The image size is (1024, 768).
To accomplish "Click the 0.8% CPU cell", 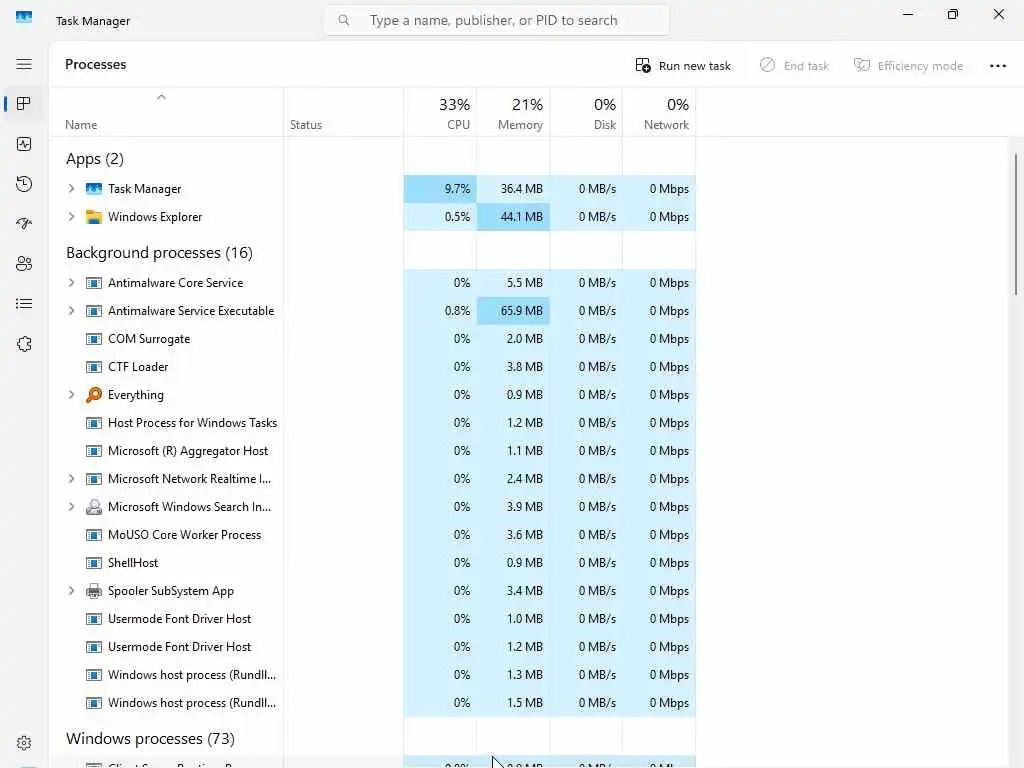I will point(440,311).
